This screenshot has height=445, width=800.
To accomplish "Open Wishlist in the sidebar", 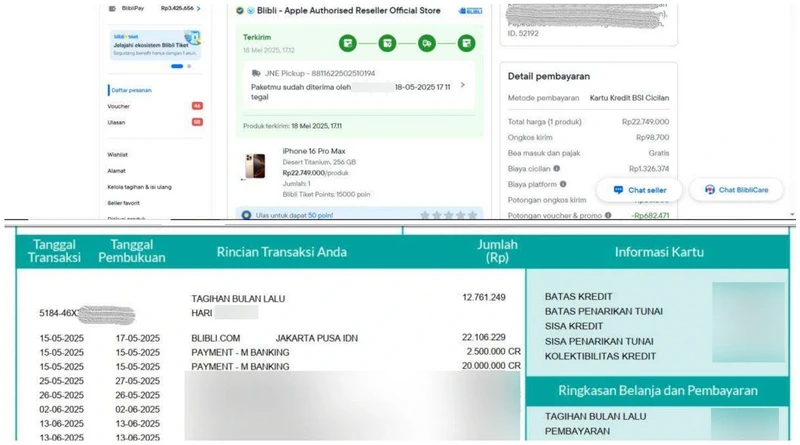I will (117, 155).
